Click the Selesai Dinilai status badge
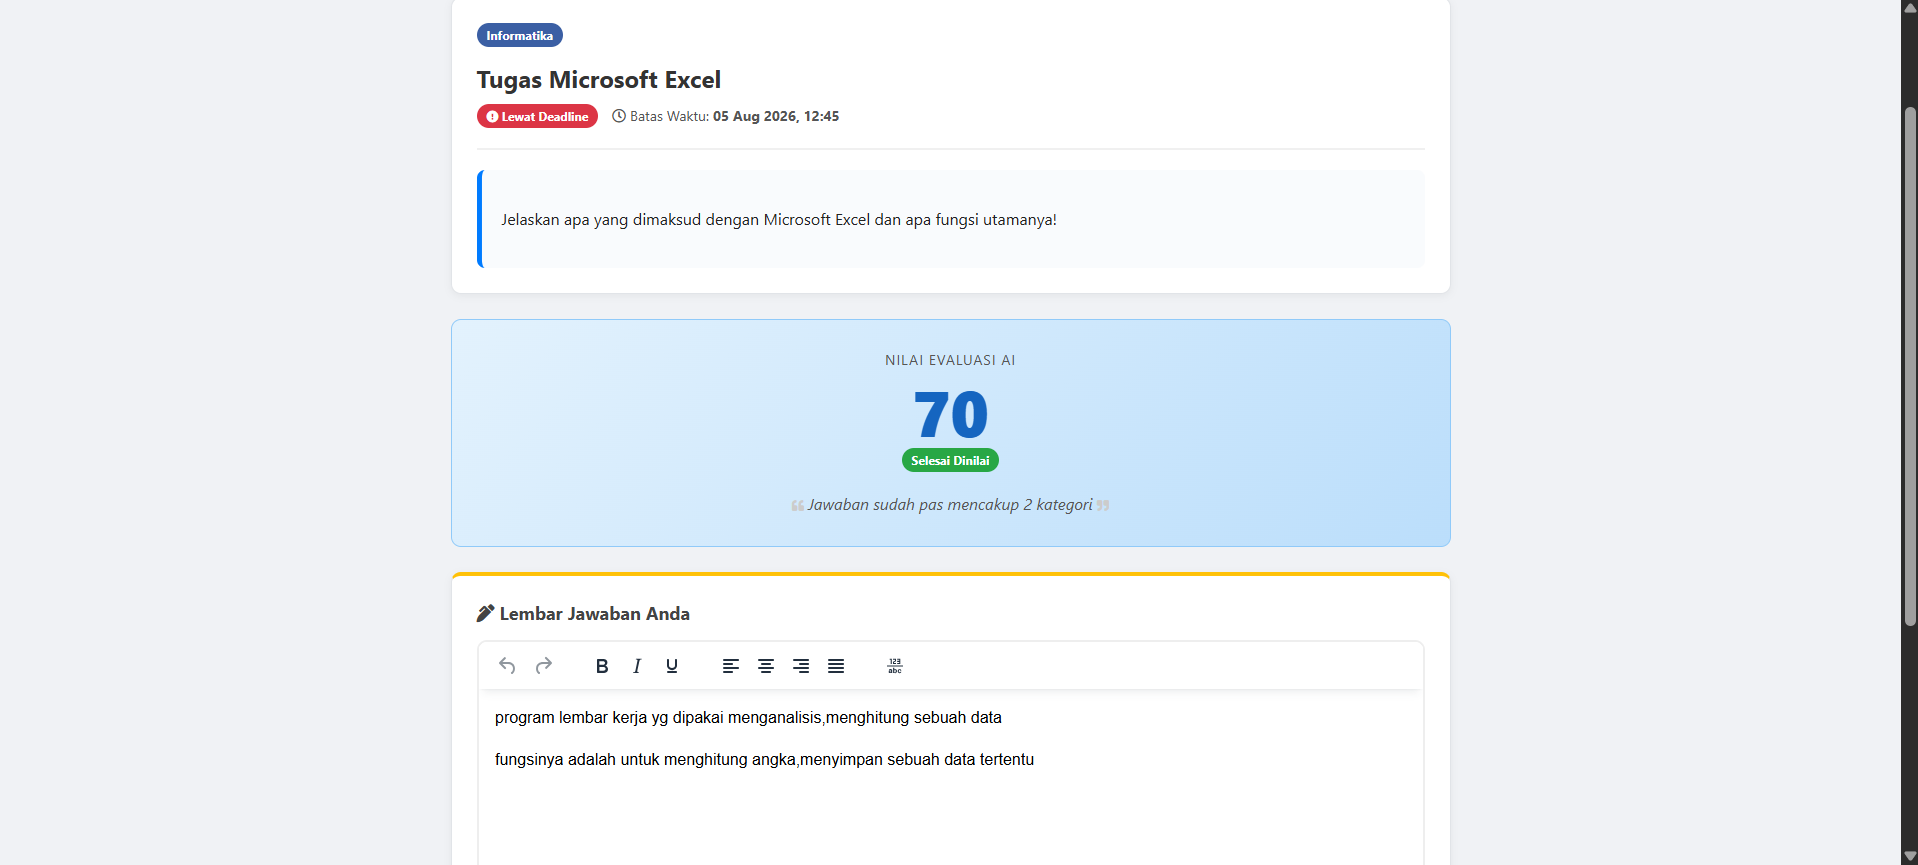 950,460
